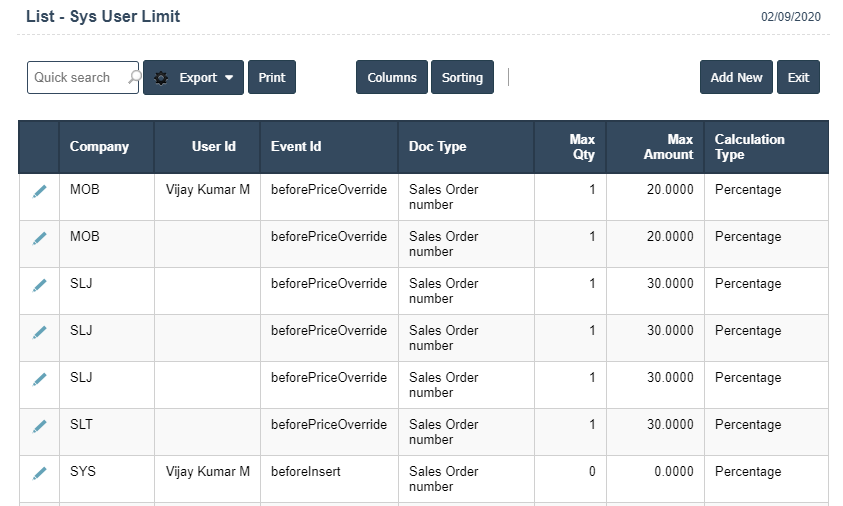Click the edit pencil in the second MOB row
This screenshot has width=843, height=506.
pos(40,238)
